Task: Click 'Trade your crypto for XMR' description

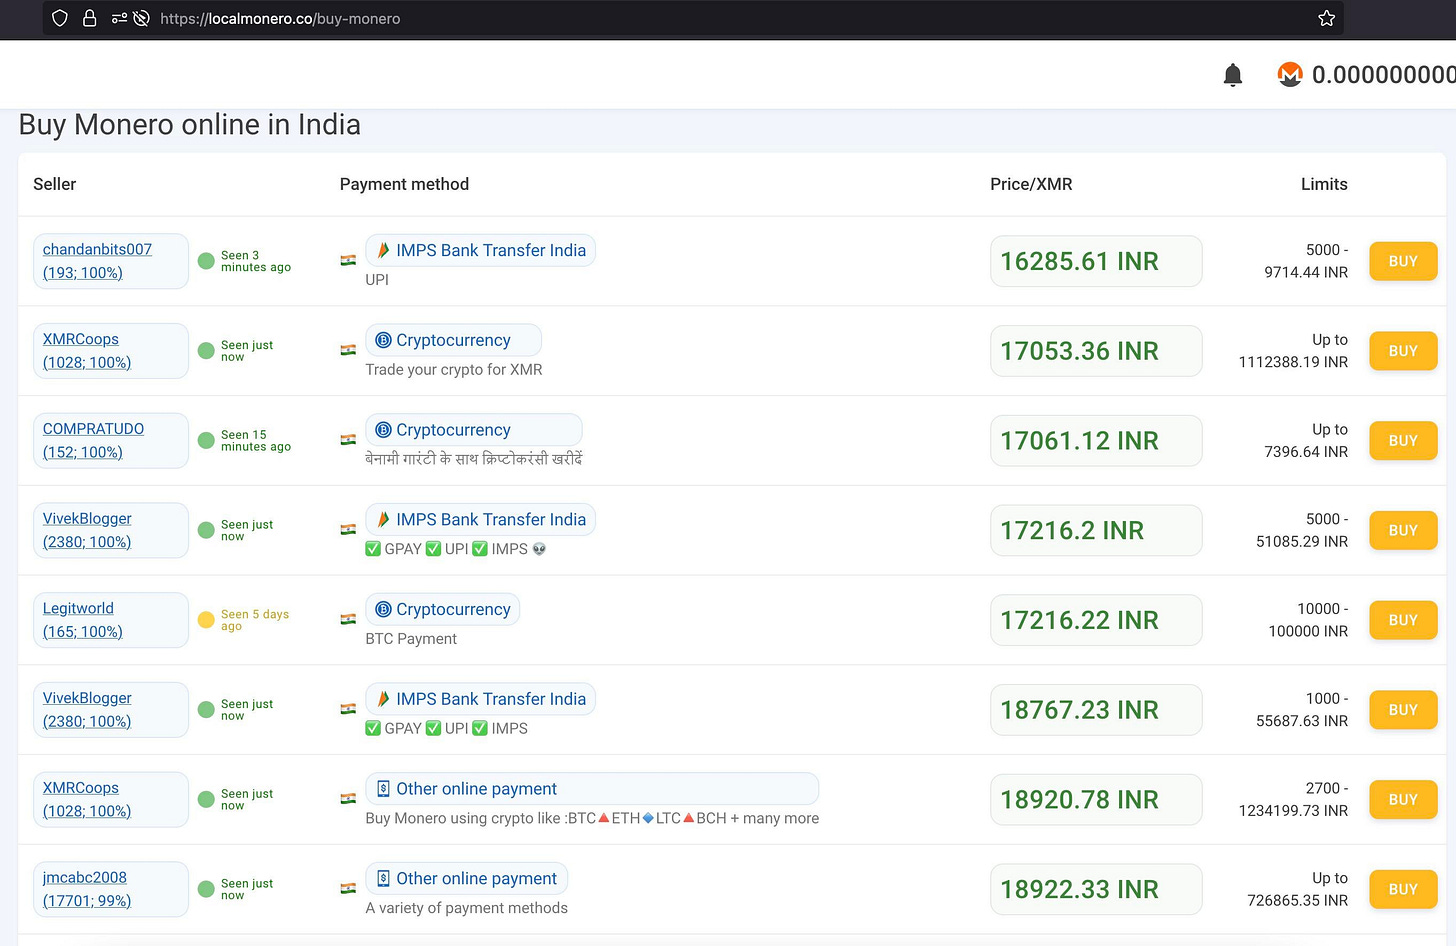Action: point(454,370)
